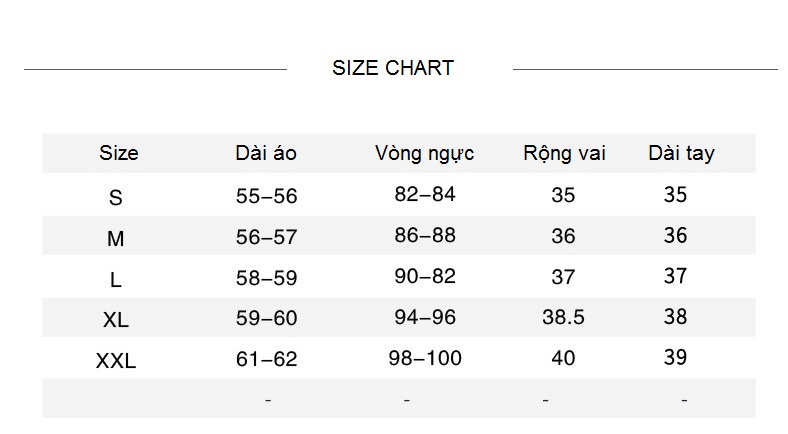Click the 40 shoulder width cell
Viewport: 788px width, 434px height.
coord(563,357)
